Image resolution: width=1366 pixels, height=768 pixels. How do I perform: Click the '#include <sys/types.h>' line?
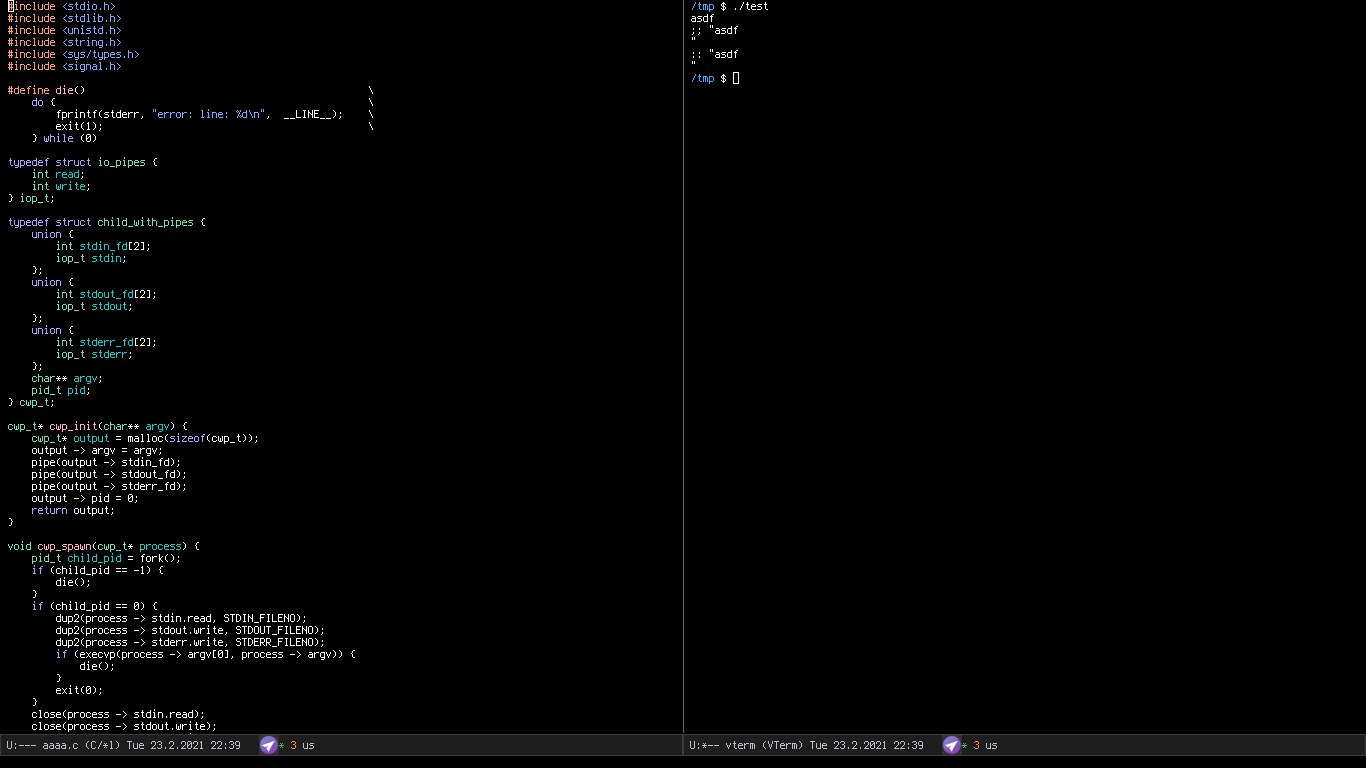point(73,54)
